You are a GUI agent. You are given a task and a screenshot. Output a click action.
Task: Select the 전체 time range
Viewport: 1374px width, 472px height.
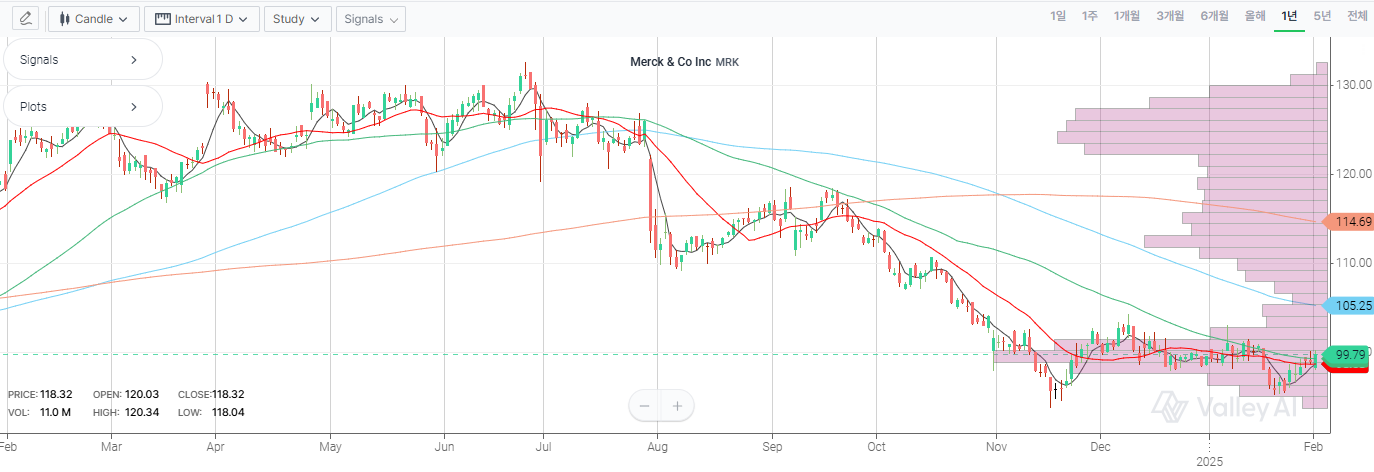coord(1357,16)
